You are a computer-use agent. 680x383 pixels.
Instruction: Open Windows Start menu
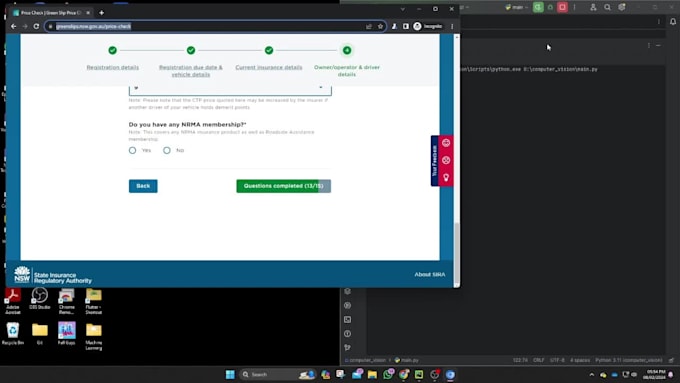click(x=230, y=374)
